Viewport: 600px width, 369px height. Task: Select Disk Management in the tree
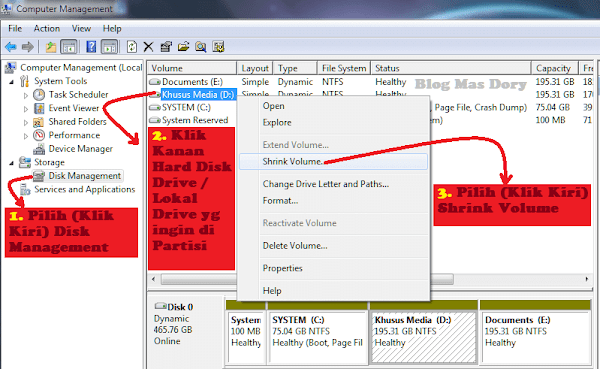point(84,176)
